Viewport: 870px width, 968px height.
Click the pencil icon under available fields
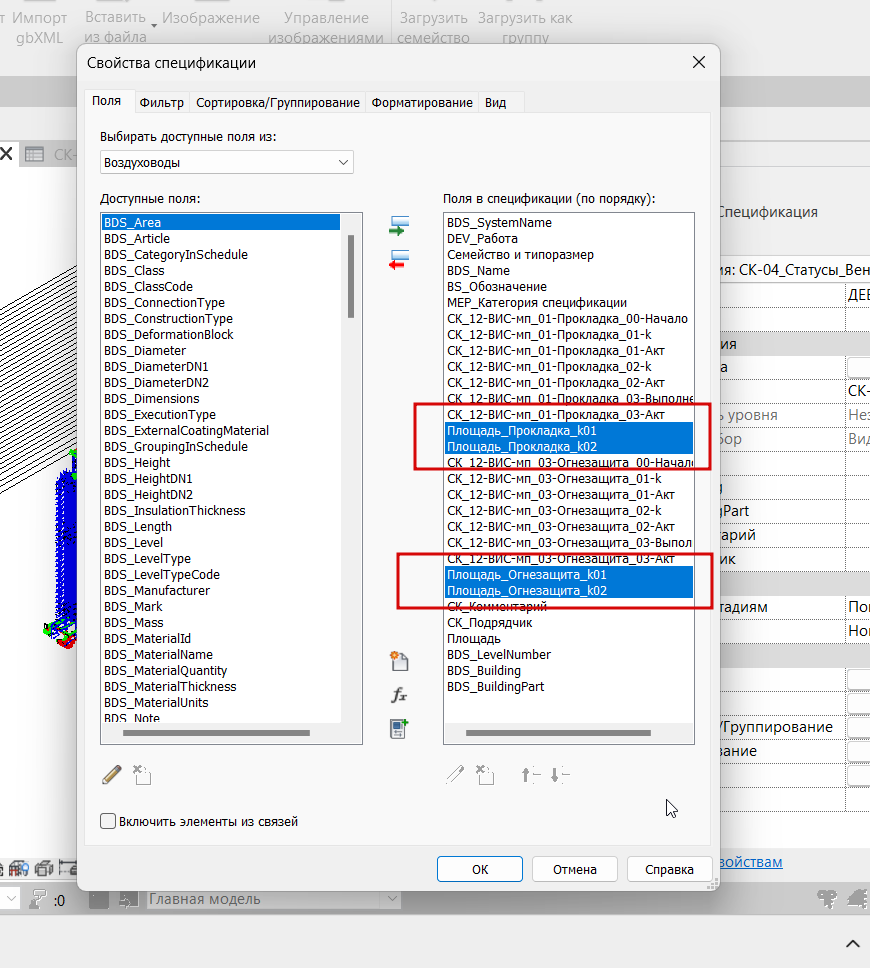tap(112, 774)
